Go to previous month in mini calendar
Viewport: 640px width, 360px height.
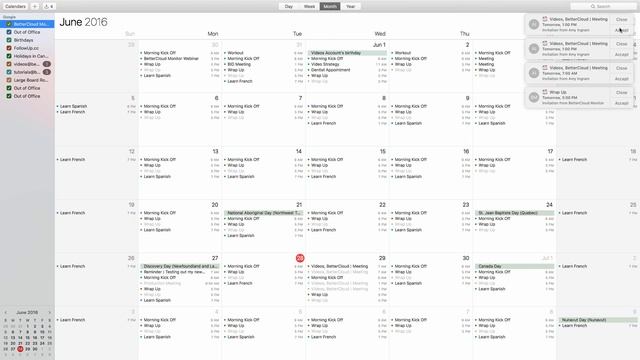click(6, 313)
